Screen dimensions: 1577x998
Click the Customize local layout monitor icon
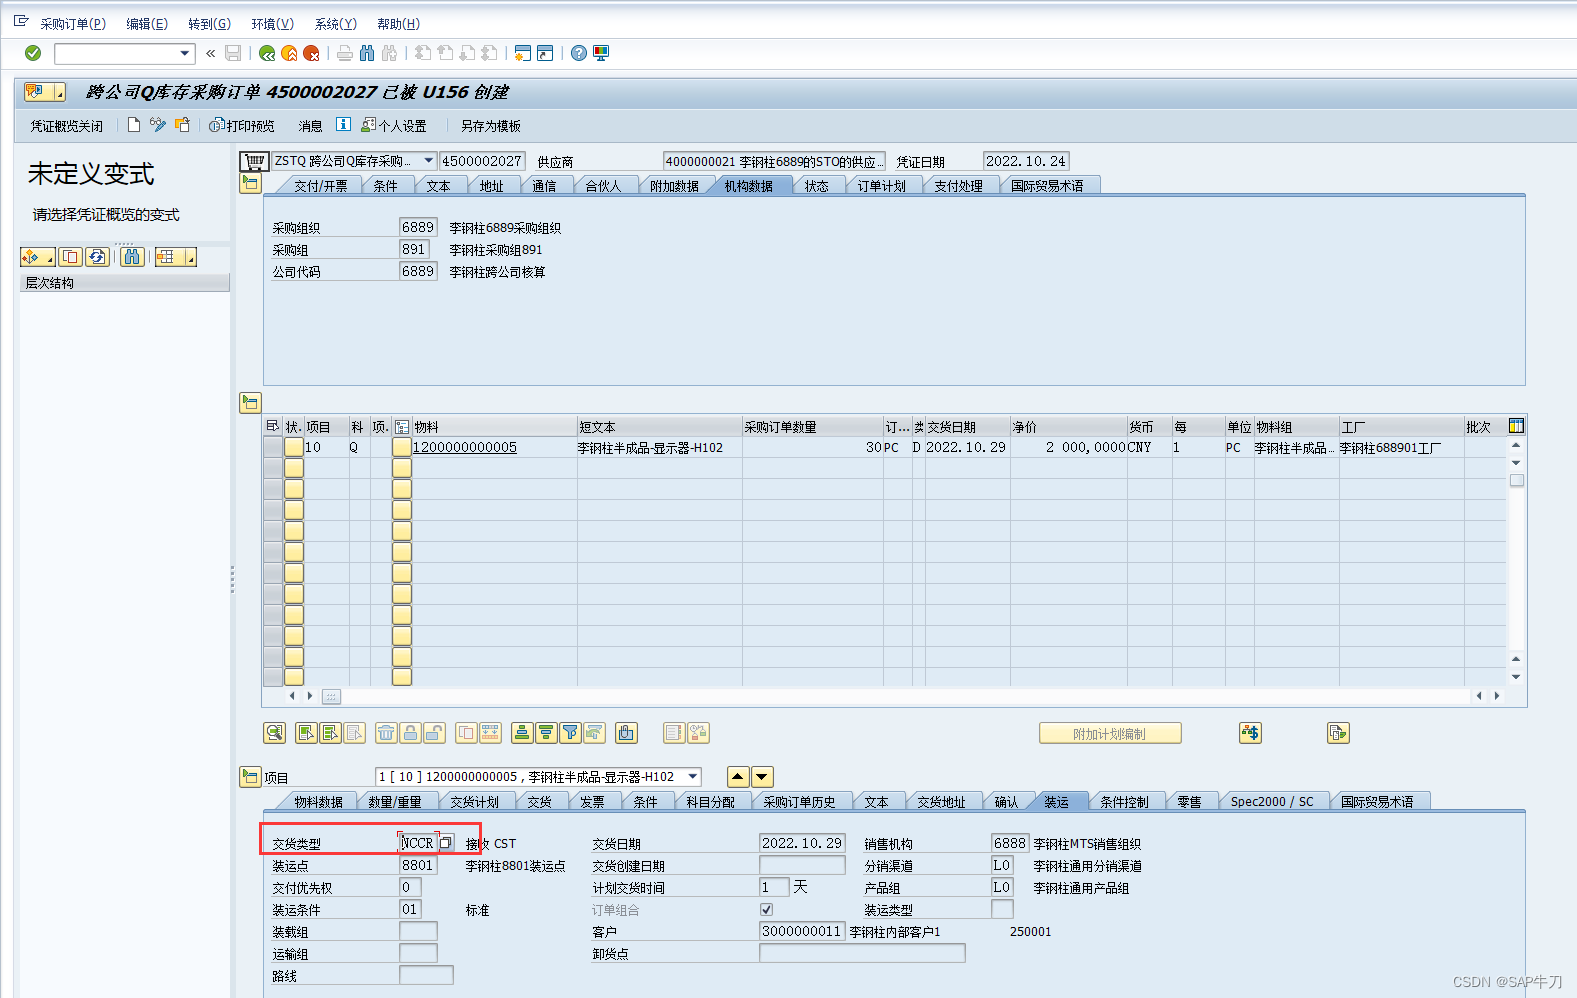click(x=601, y=53)
